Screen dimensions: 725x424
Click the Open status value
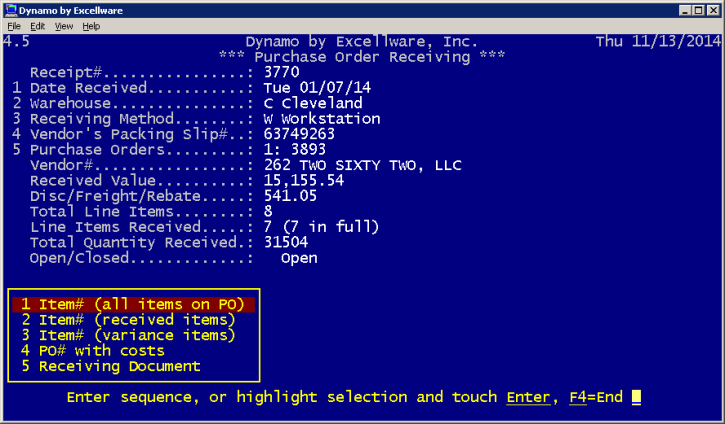[x=299, y=258]
